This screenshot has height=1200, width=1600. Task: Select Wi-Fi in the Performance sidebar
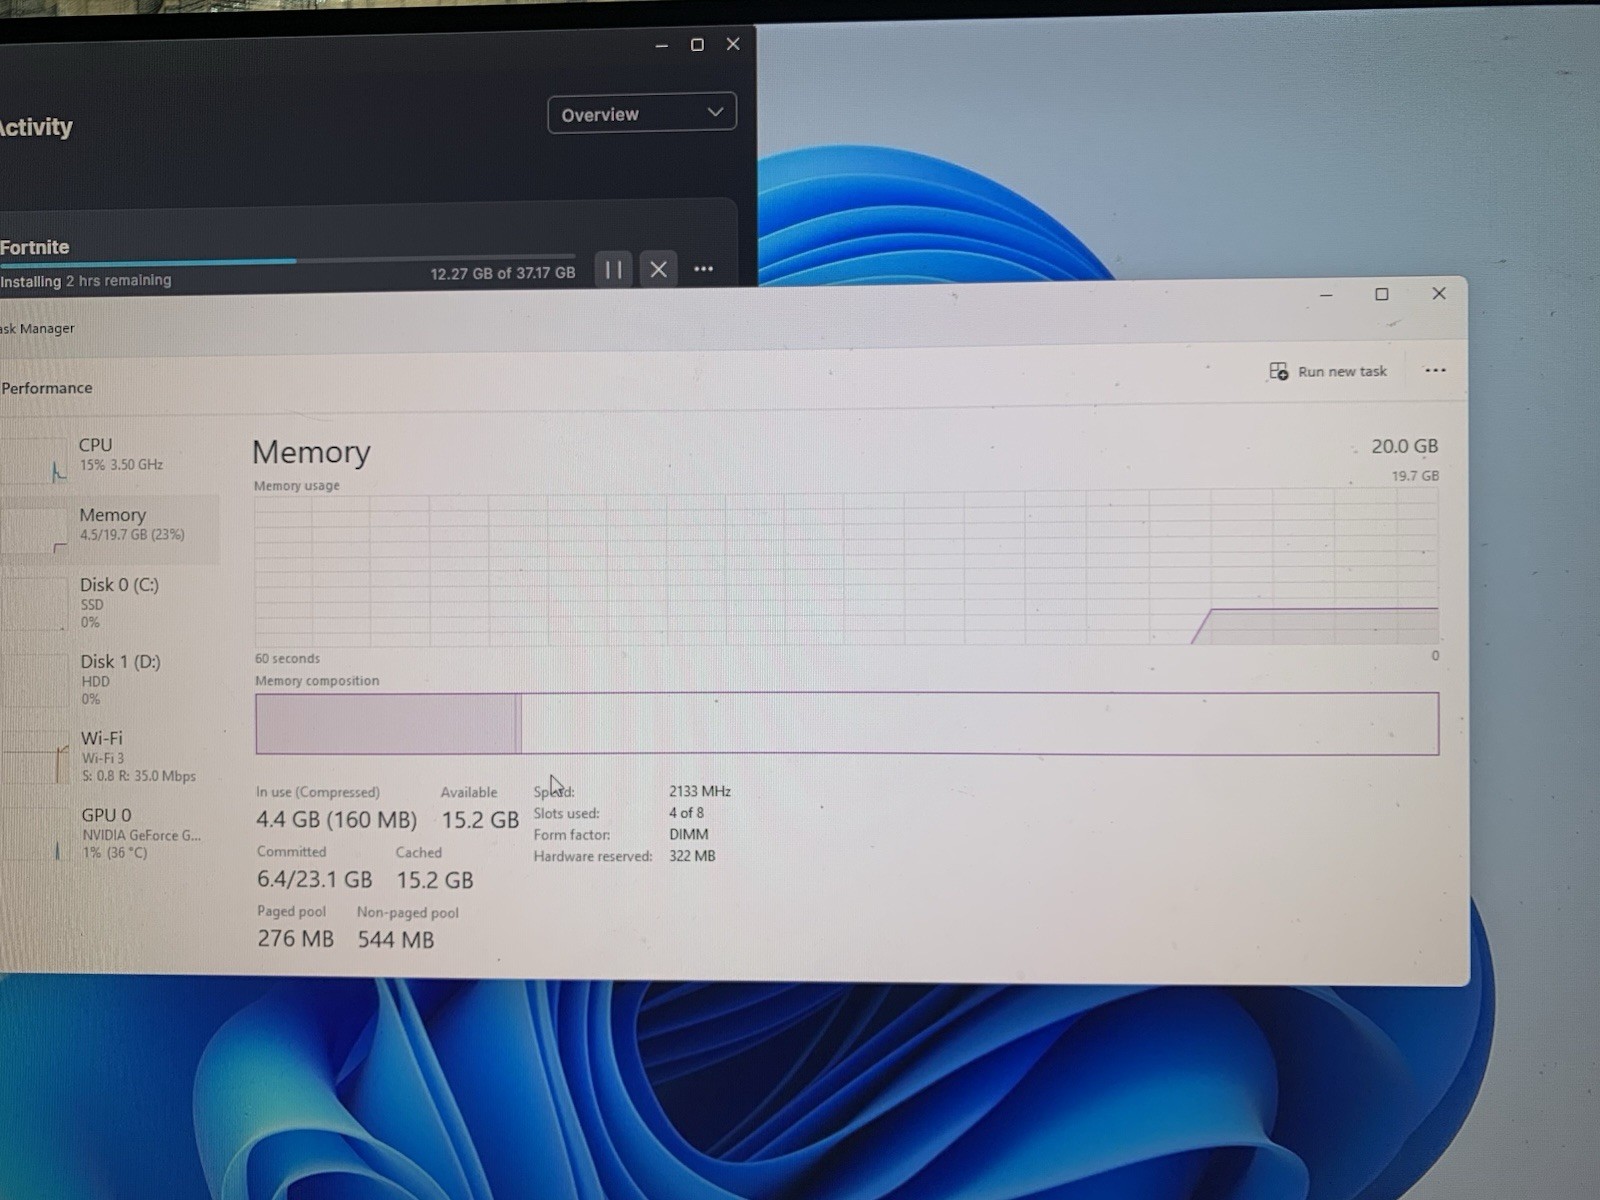coord(110,757)
